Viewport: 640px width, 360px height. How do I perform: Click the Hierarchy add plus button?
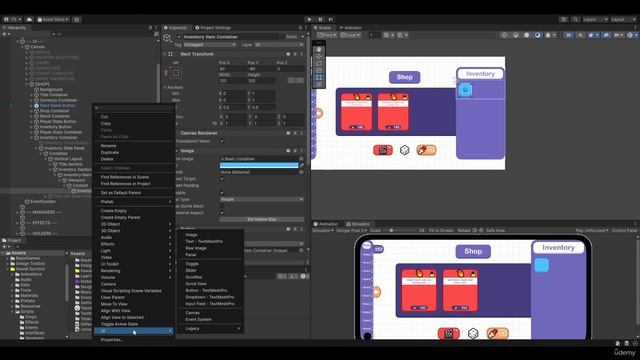[x=5, y=34]
